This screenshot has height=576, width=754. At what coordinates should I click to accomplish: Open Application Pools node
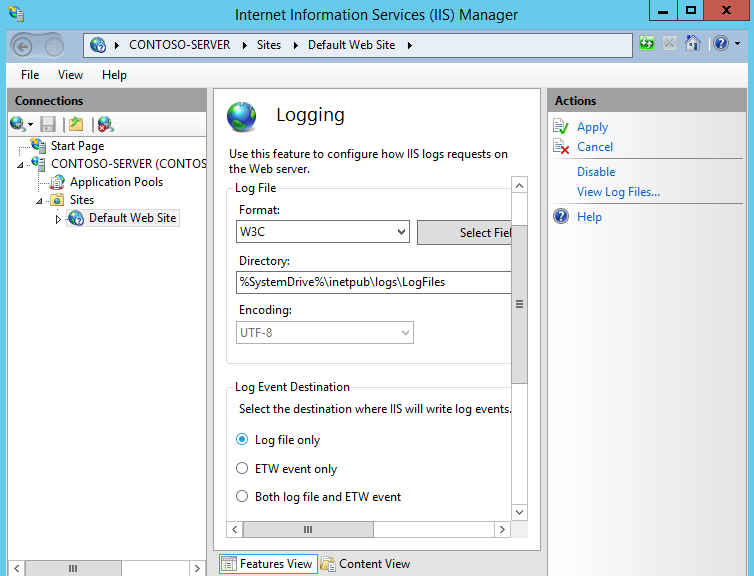(116, 182)
